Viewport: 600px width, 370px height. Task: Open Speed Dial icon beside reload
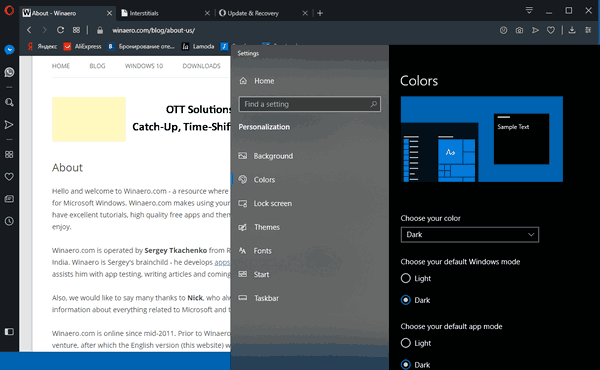pyautogui.click(x=77, y=30)
